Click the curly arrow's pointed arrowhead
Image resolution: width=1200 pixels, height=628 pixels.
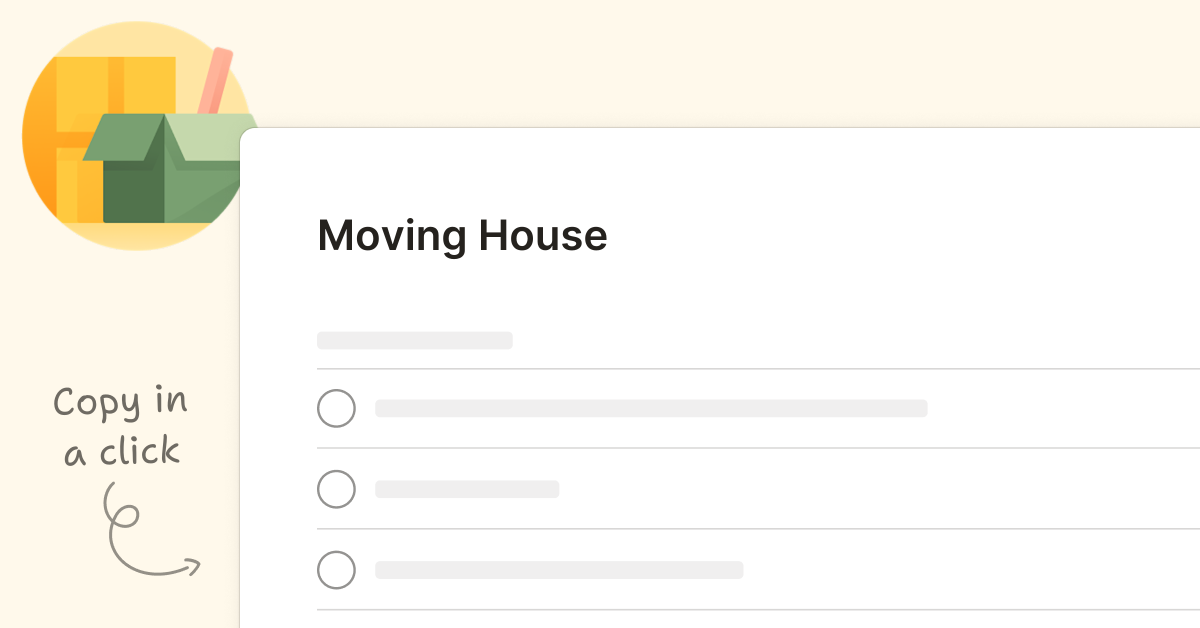[192, 567]
